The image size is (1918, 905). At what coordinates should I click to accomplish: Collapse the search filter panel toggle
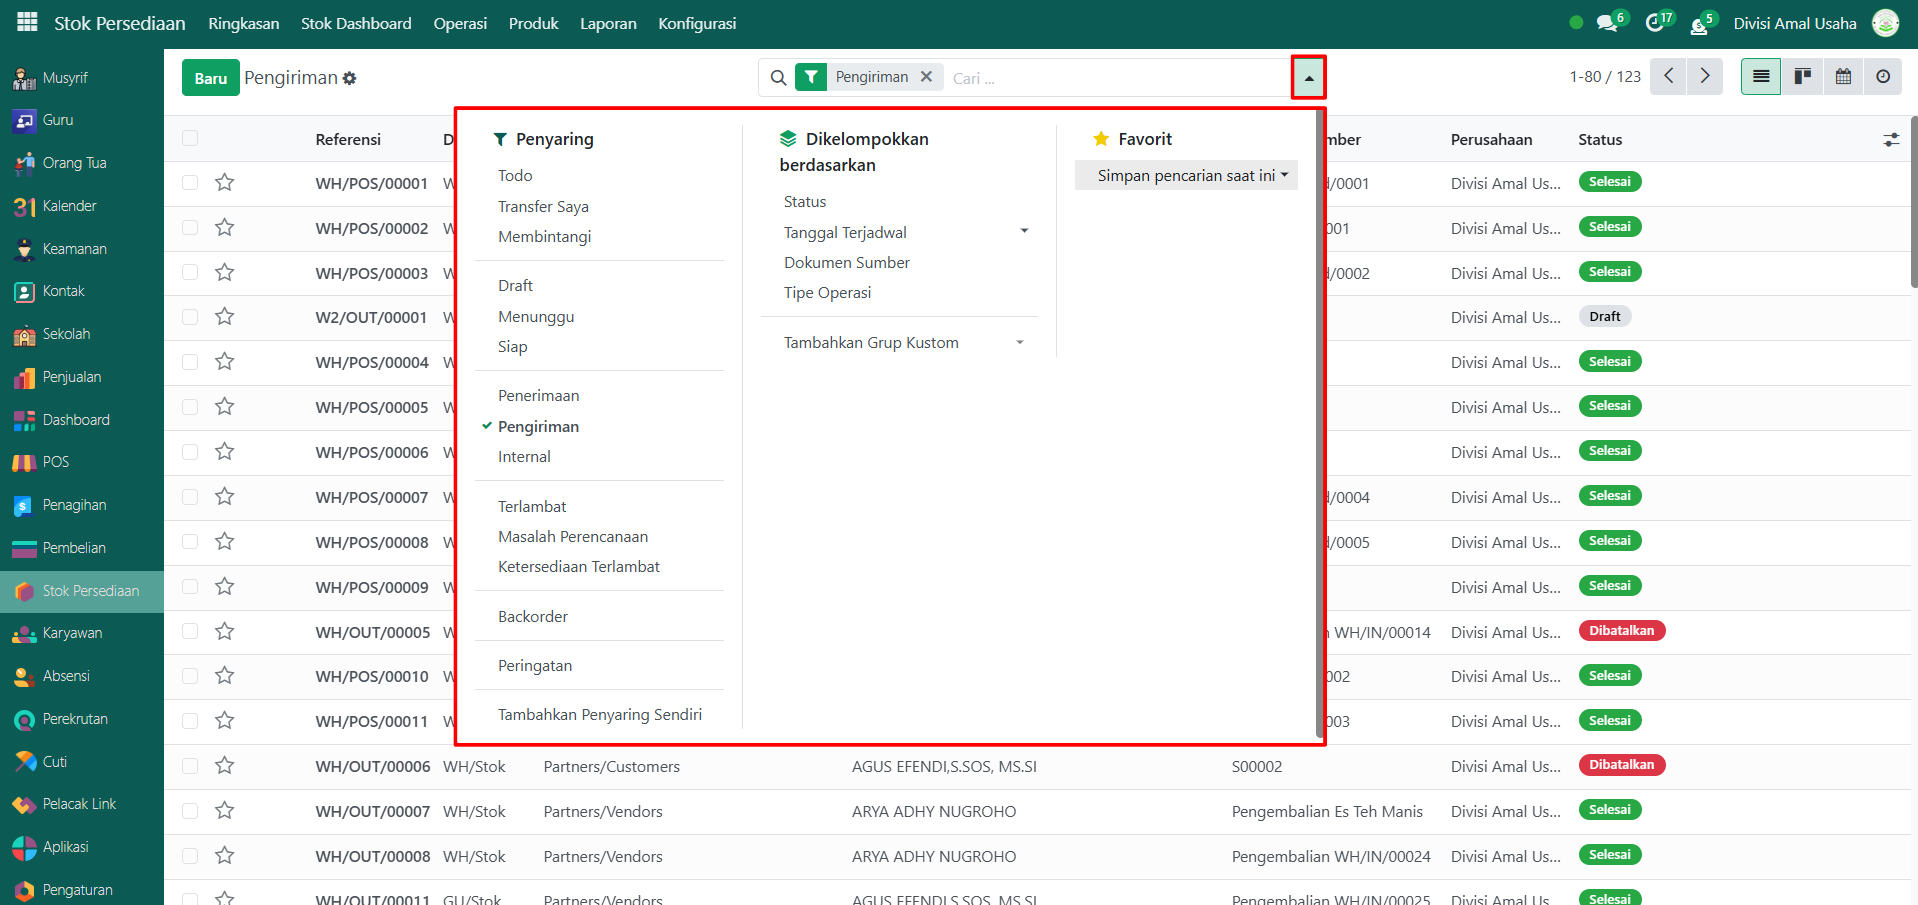(1308, 78)
